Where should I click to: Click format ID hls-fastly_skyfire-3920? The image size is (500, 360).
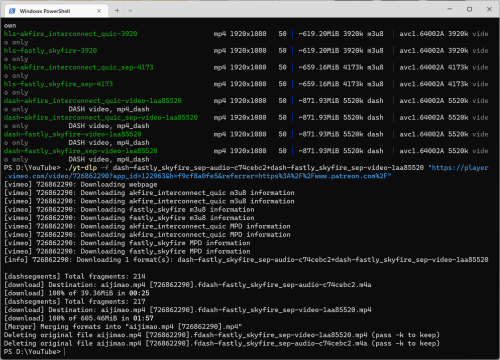50,50
